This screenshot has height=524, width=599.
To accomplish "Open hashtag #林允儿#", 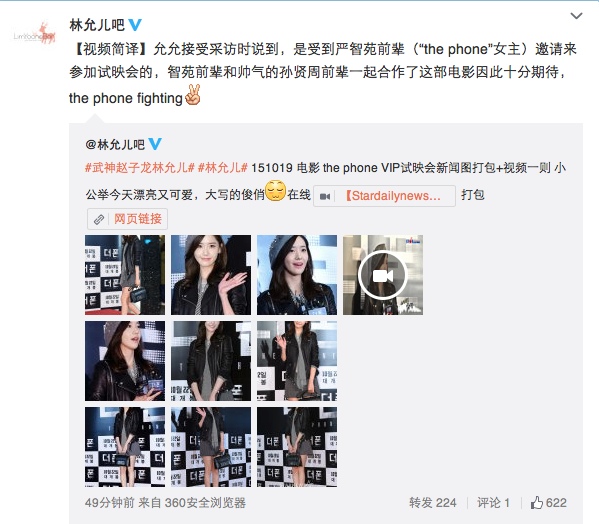I will coord(223,168).
